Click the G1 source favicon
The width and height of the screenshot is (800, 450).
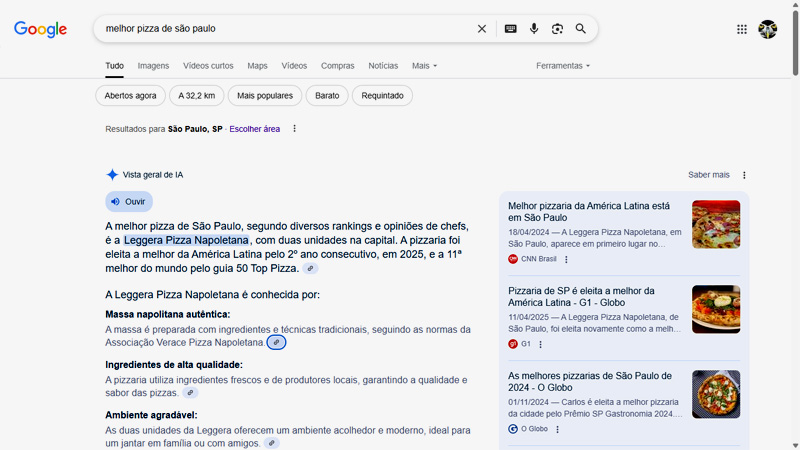click(x=513, y=344)
